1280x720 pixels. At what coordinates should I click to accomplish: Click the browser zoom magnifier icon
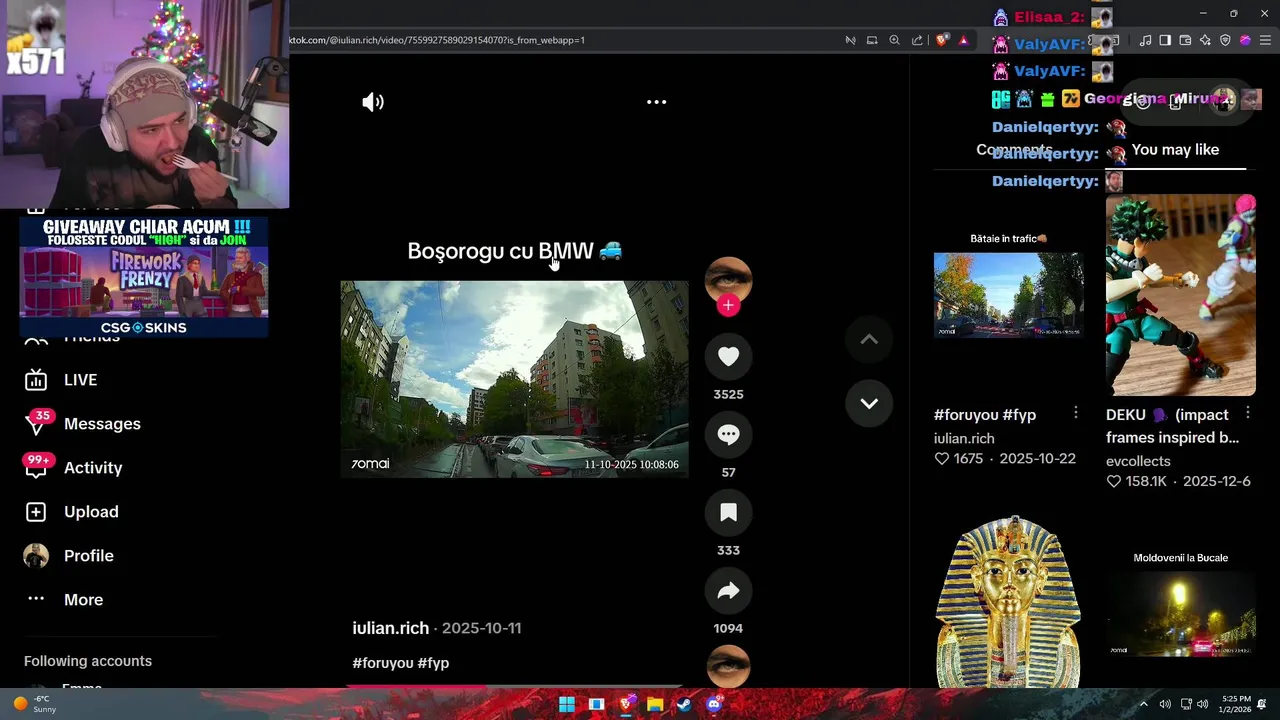click(x=894, y=40)
